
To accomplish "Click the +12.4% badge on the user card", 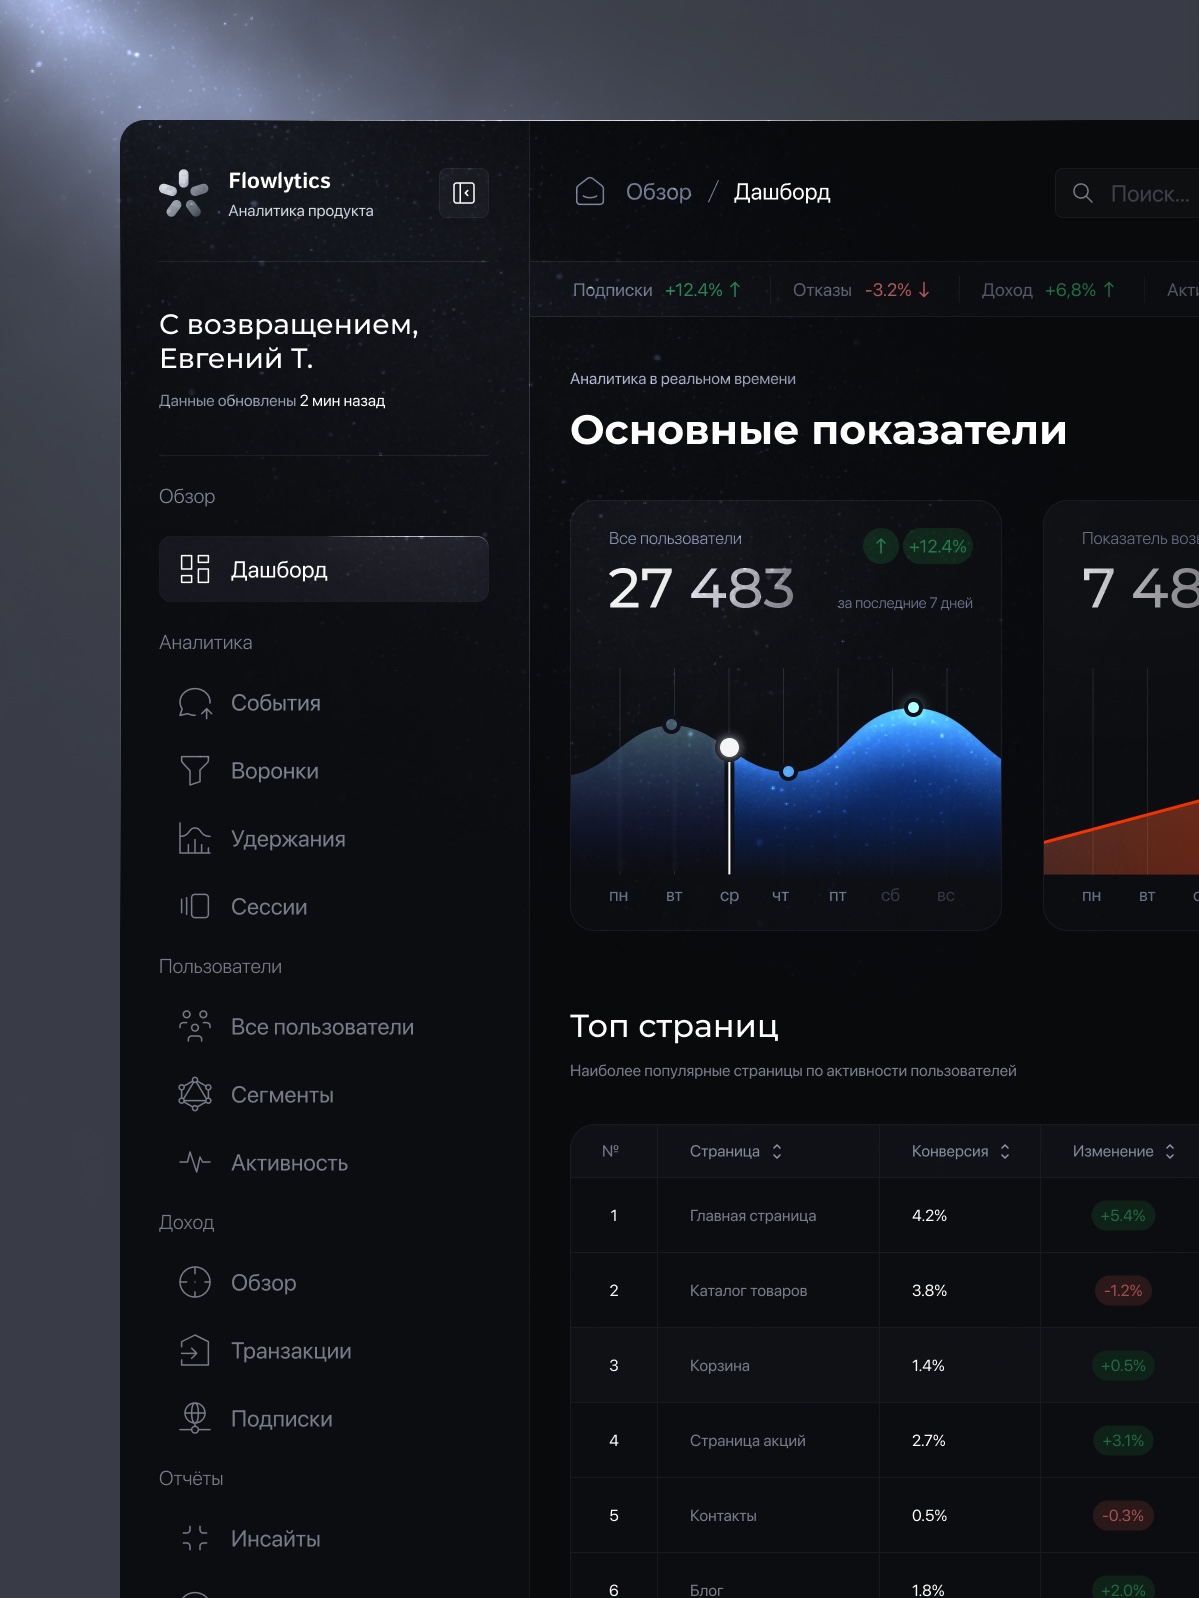I will click(x=938, y=546).
